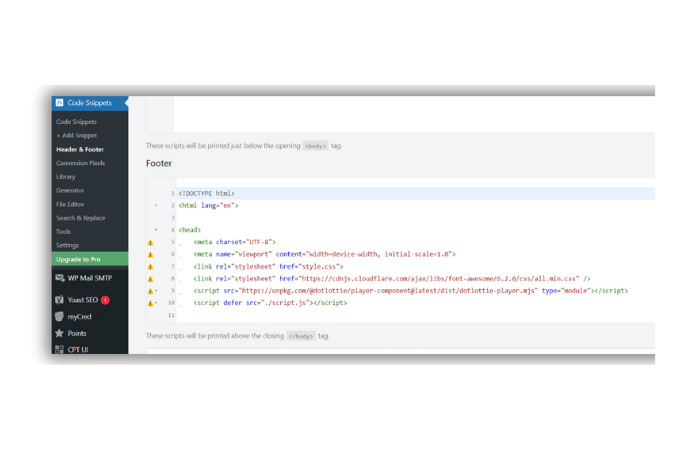Click the meta viewport code line
The width and height of the screenshot is (700, 450).
325,254
